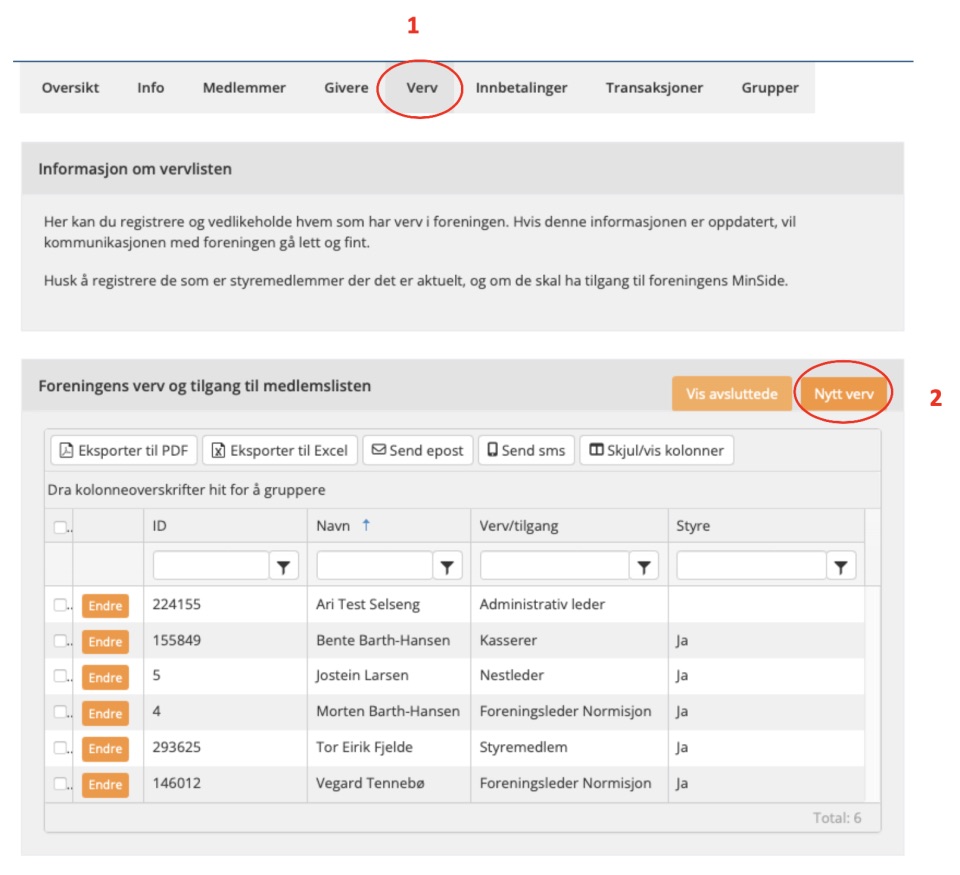Open Skjul/vis kolonner column chooser
960x875 pixels.
click(656, 450)
